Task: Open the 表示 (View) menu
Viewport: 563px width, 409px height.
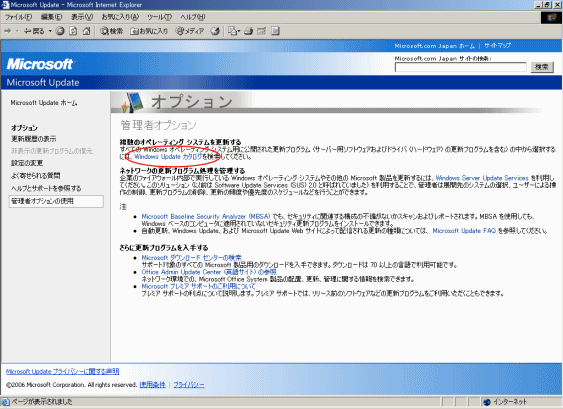Action: [x=82, y=17]
